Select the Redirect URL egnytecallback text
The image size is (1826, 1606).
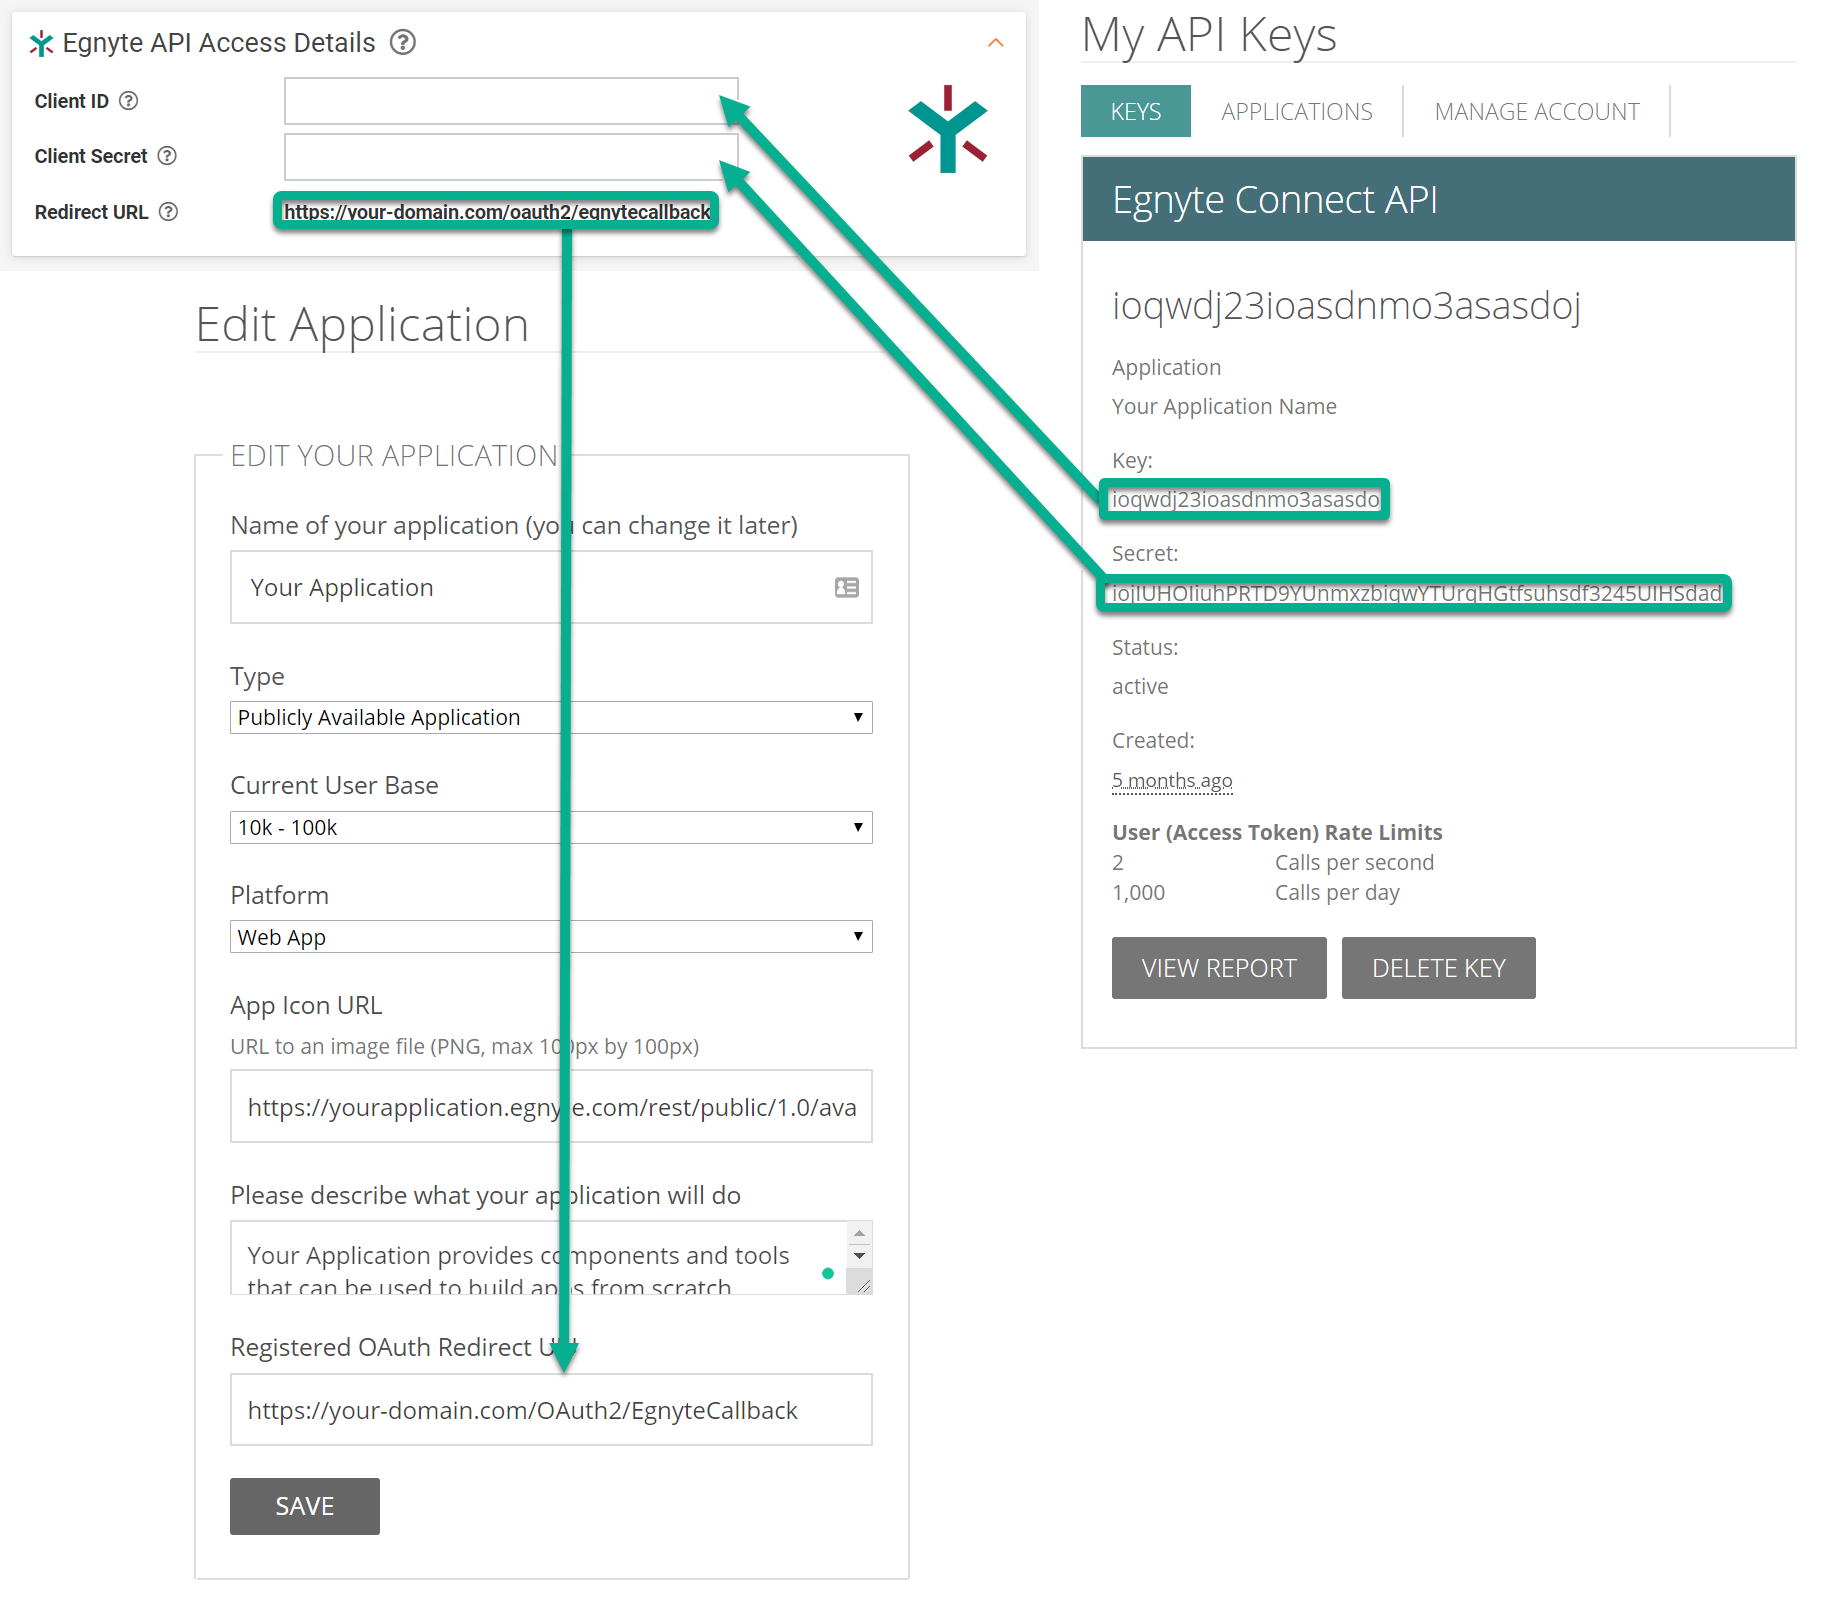pyautogui.click(x=496, y=211)
